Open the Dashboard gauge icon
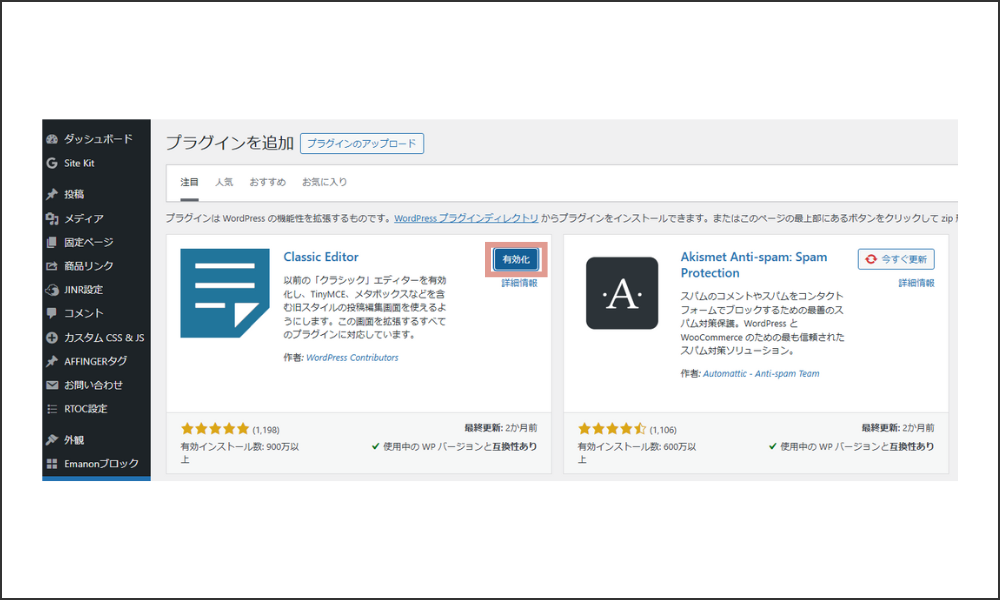Image resolution: width=1000 pixels, height=600 pixels. (x=52, y=139)
